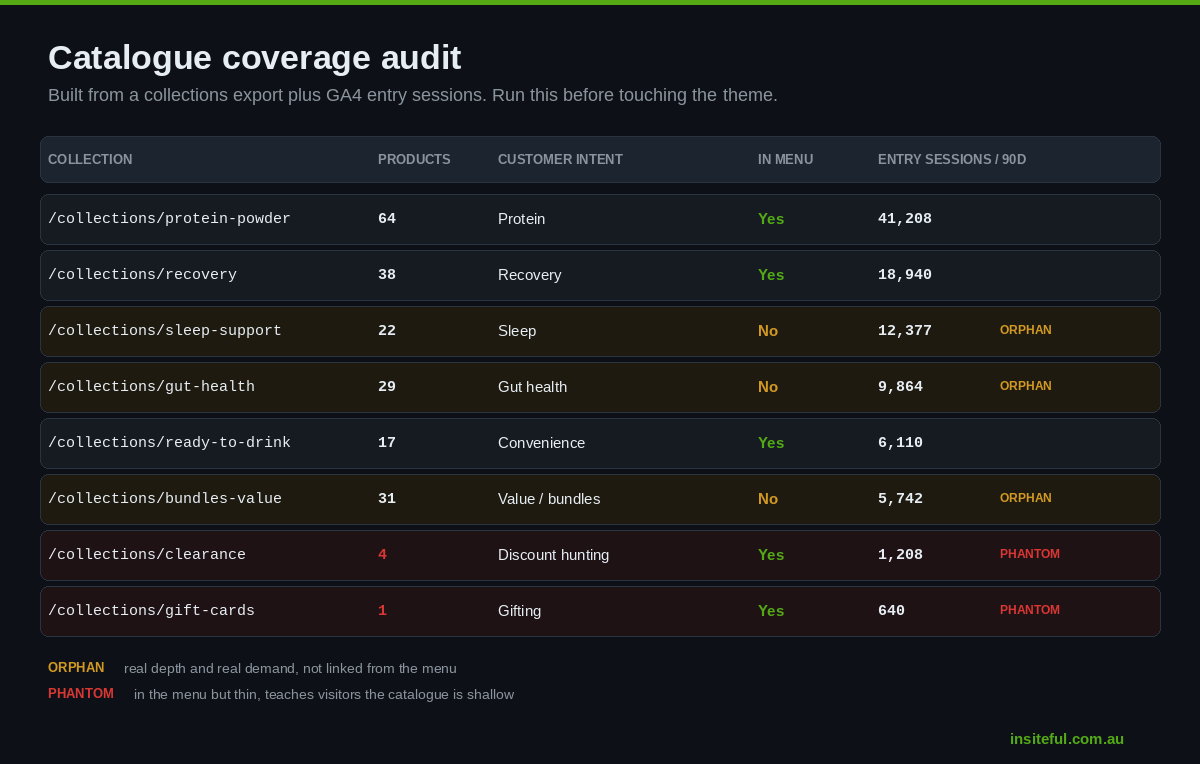Click the IN MENU column header
1200x764 pixels.
point(785,160)
